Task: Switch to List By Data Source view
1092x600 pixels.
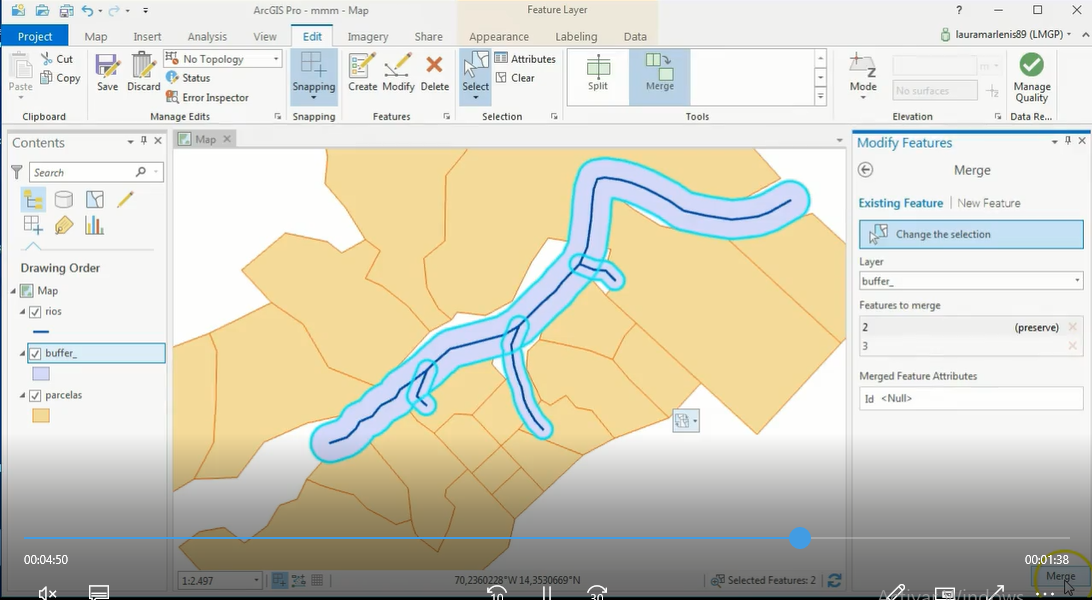Action: [x=64, y=199]
